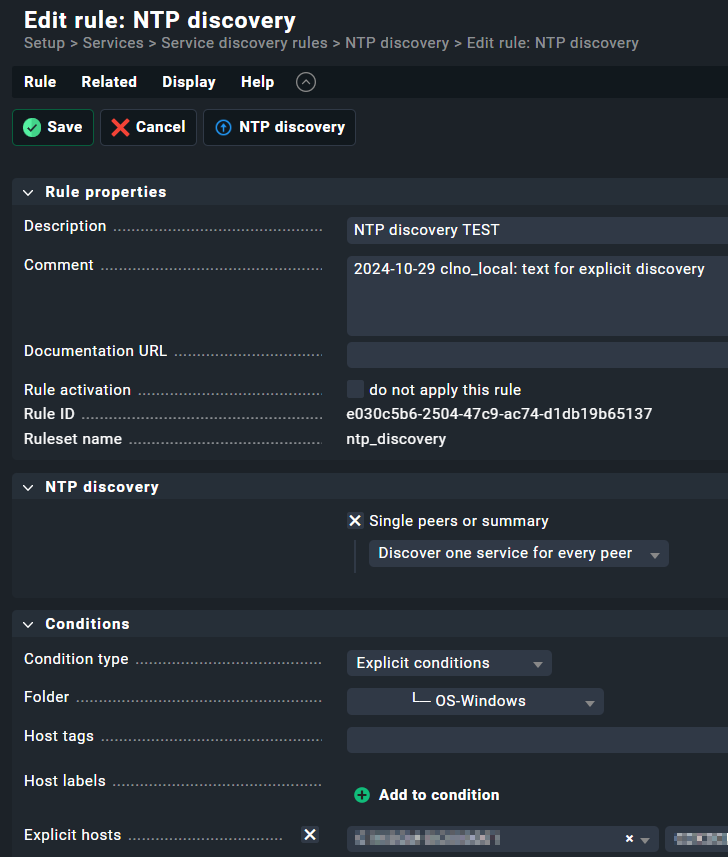728x857 pixels.
Task: Open the Related menu
Action: [109, 82]
